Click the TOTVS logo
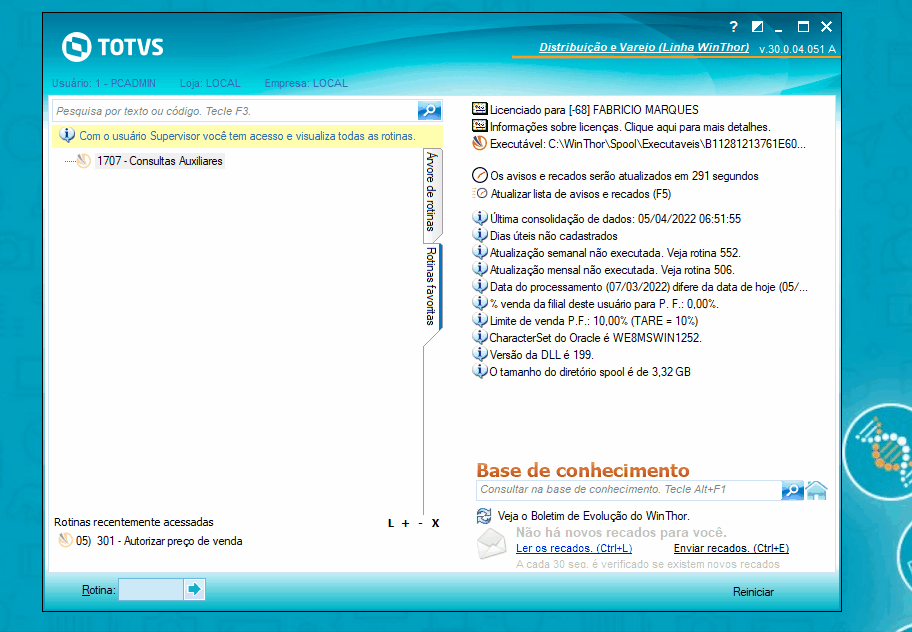The image size is (912, 632). click(113, 47)
